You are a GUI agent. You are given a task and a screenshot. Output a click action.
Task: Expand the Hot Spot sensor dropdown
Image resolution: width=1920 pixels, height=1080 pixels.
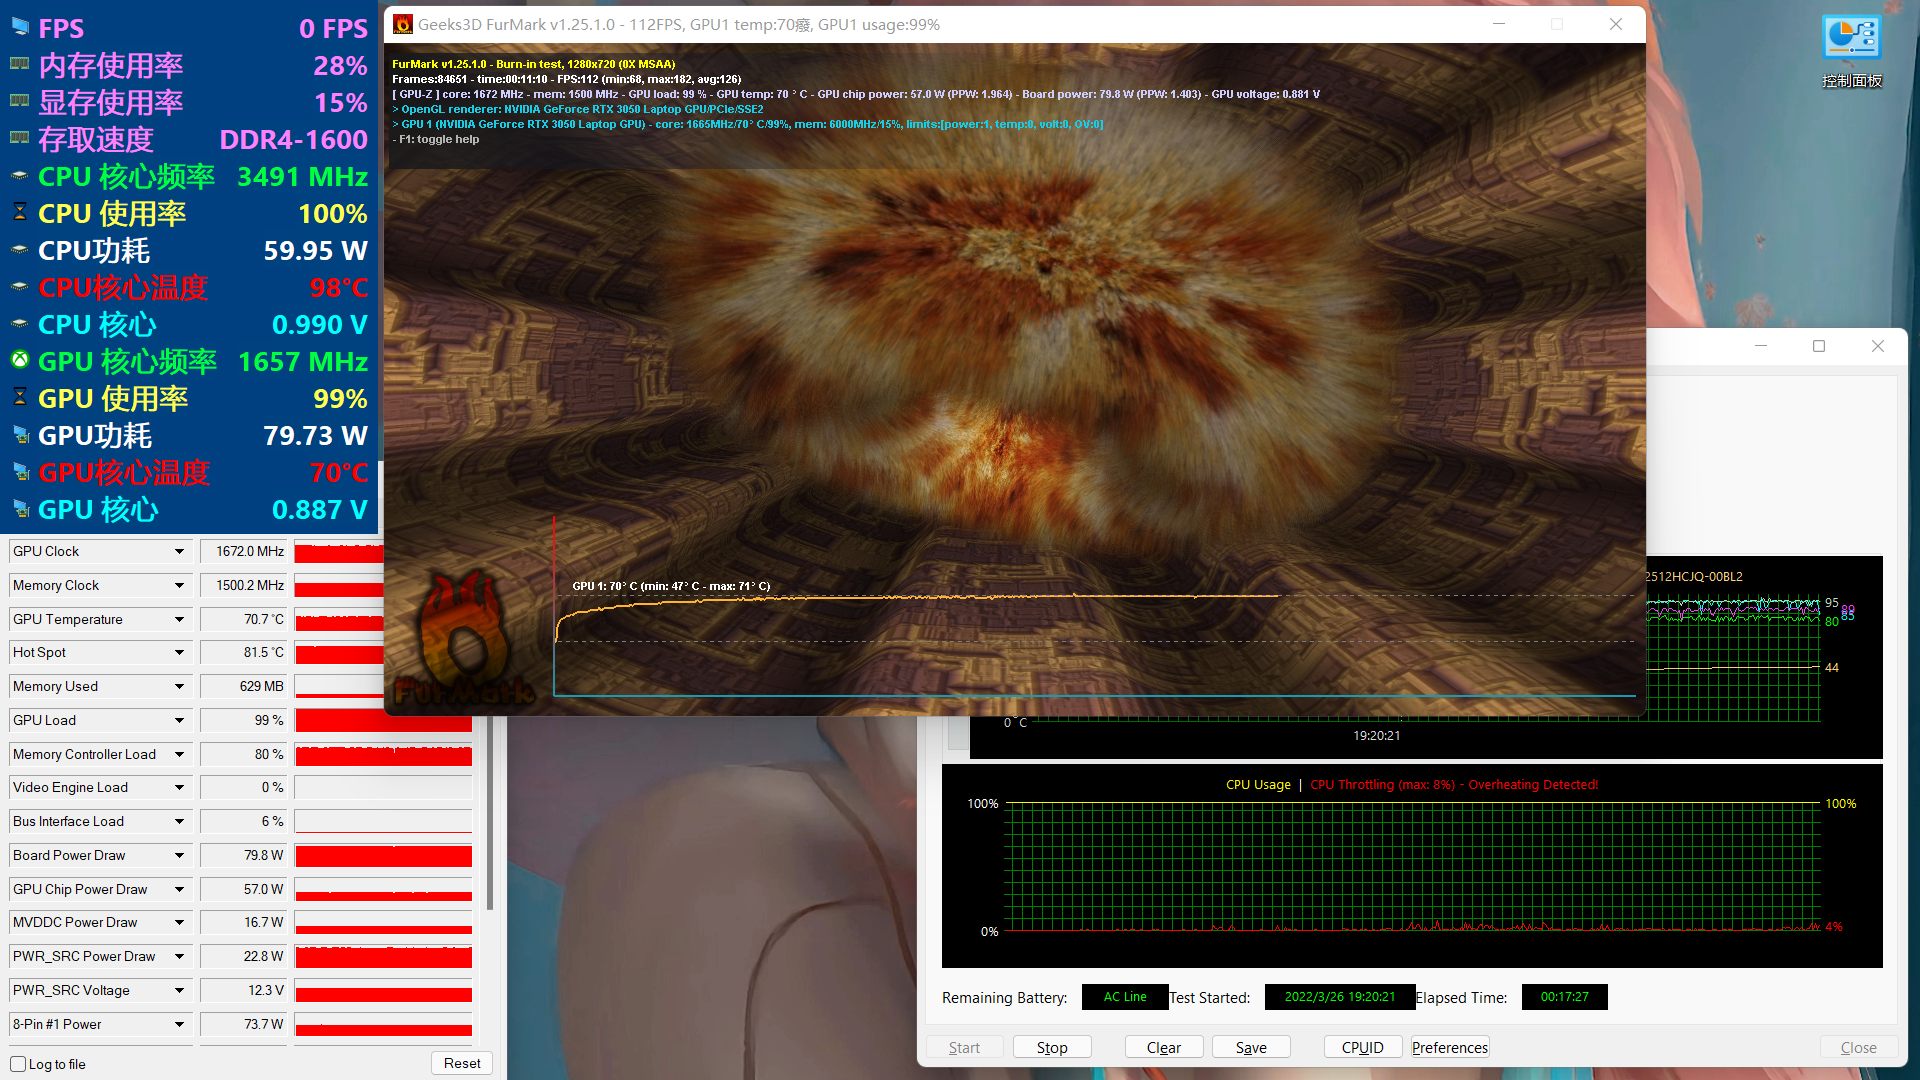pos(179,652)
